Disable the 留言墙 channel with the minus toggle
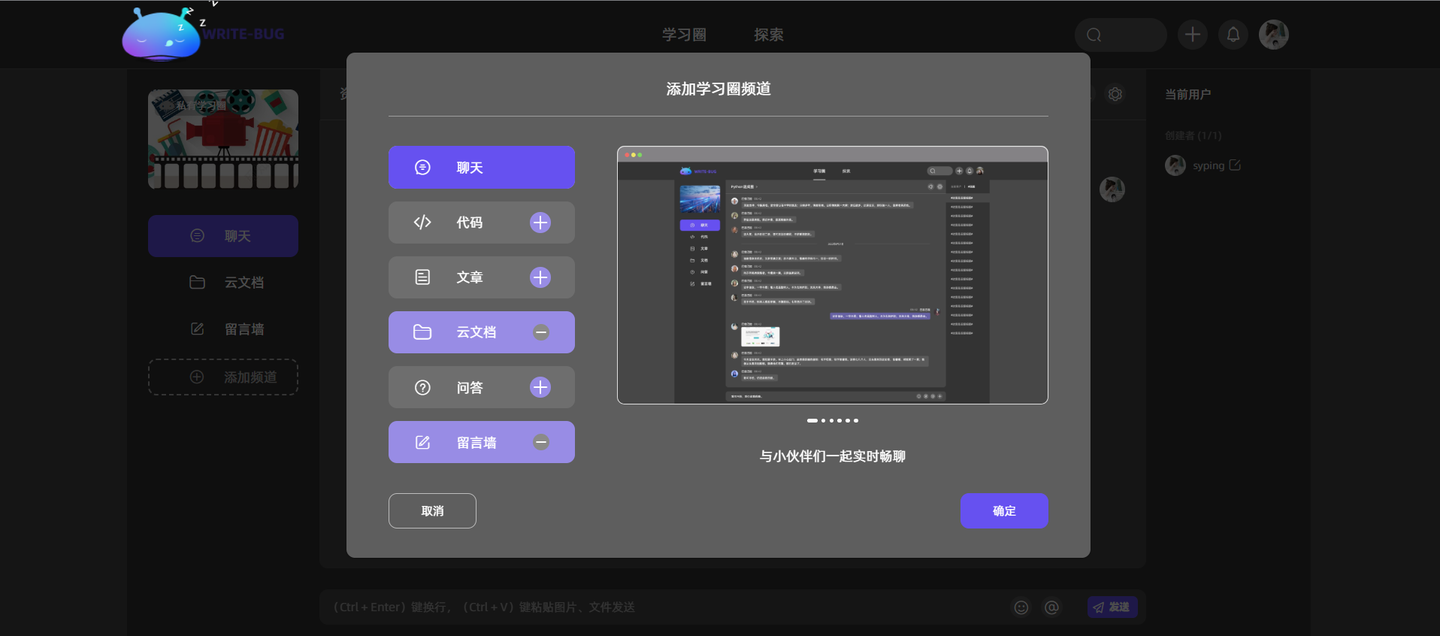Screen dimensions: 1440x636 point(540,441)
